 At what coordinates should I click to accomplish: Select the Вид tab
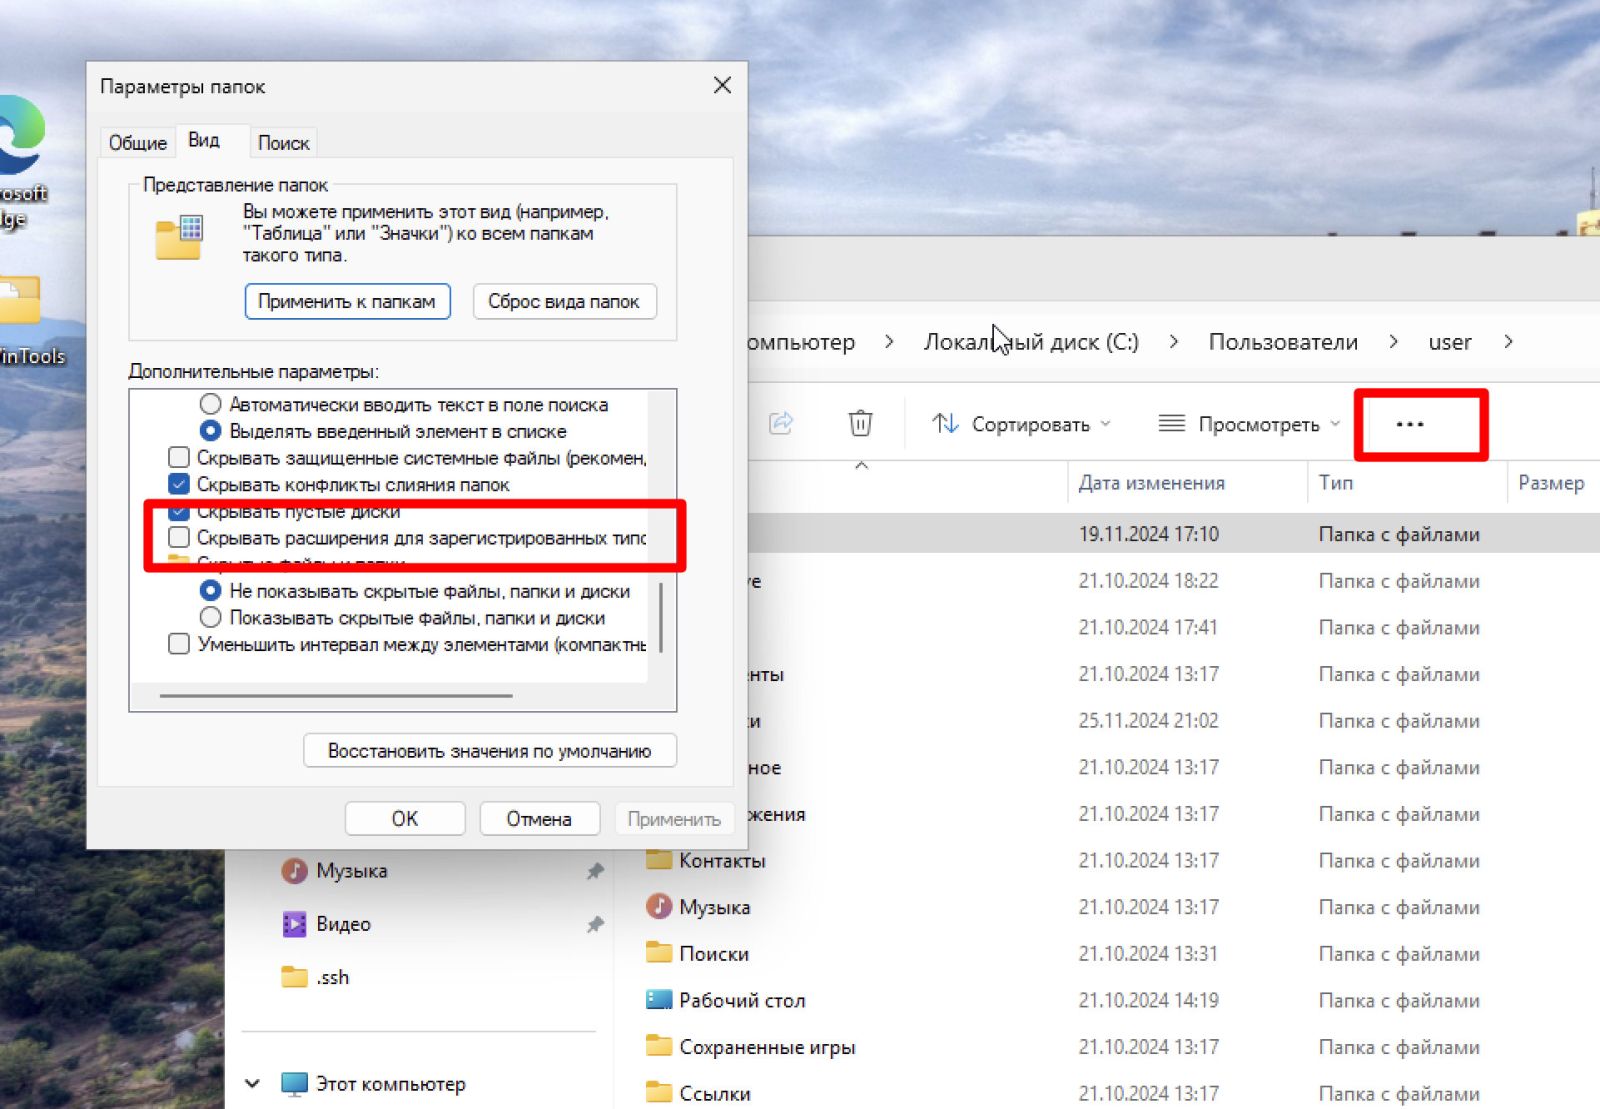point(204,140)
